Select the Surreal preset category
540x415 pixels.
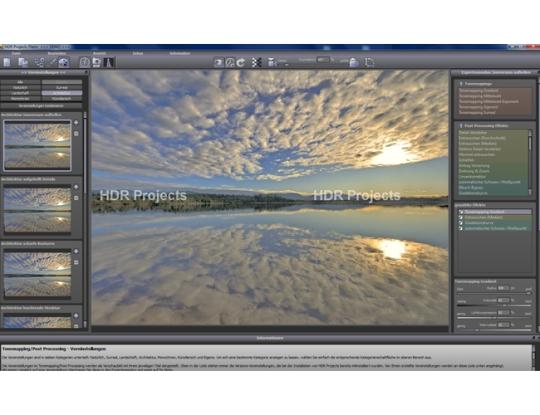(62, 88)
